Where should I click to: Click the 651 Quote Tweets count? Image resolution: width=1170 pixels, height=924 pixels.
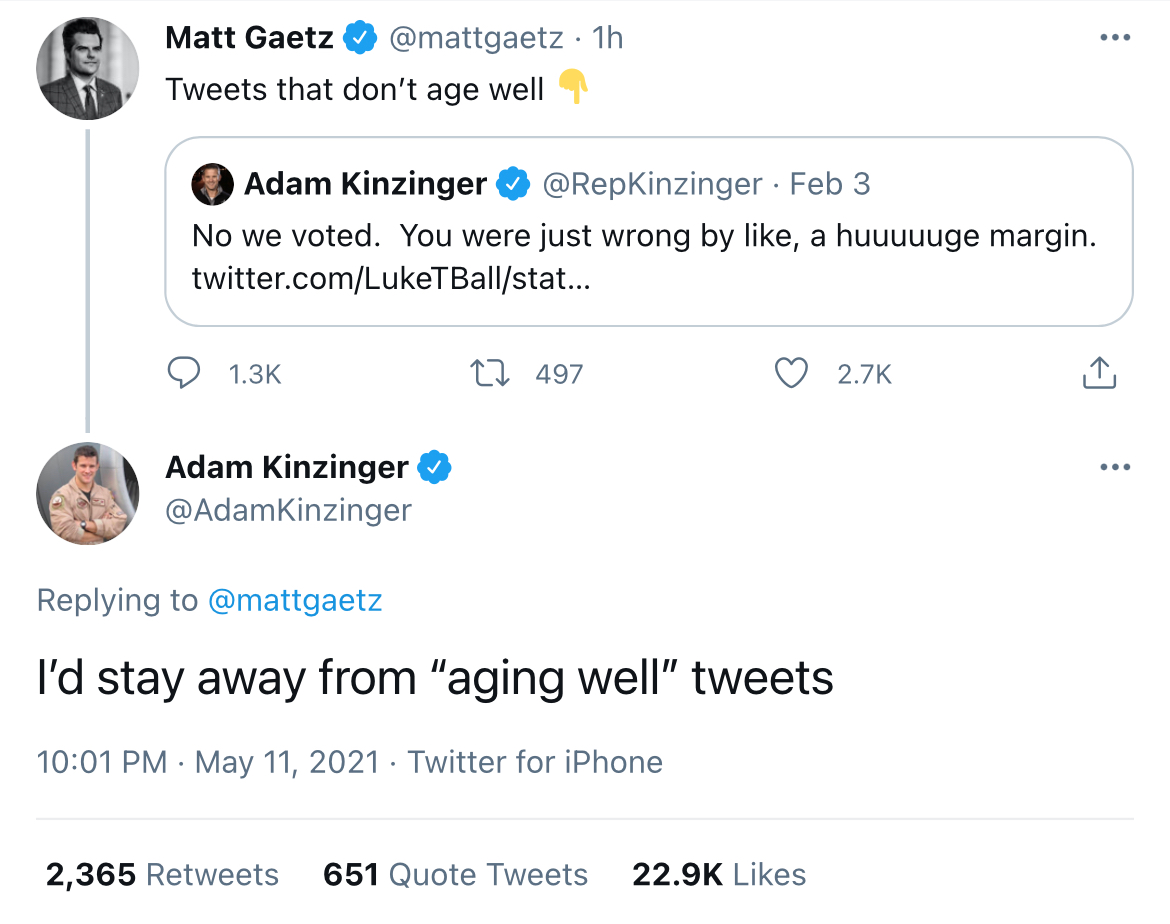(x=455, y=874)
